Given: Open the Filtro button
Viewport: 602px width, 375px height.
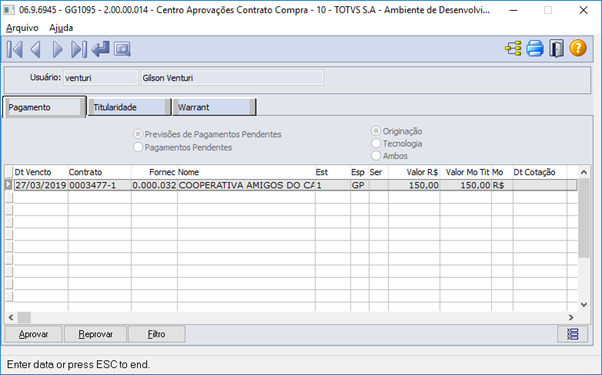Looking at the screenshot, I should point(157,334).
